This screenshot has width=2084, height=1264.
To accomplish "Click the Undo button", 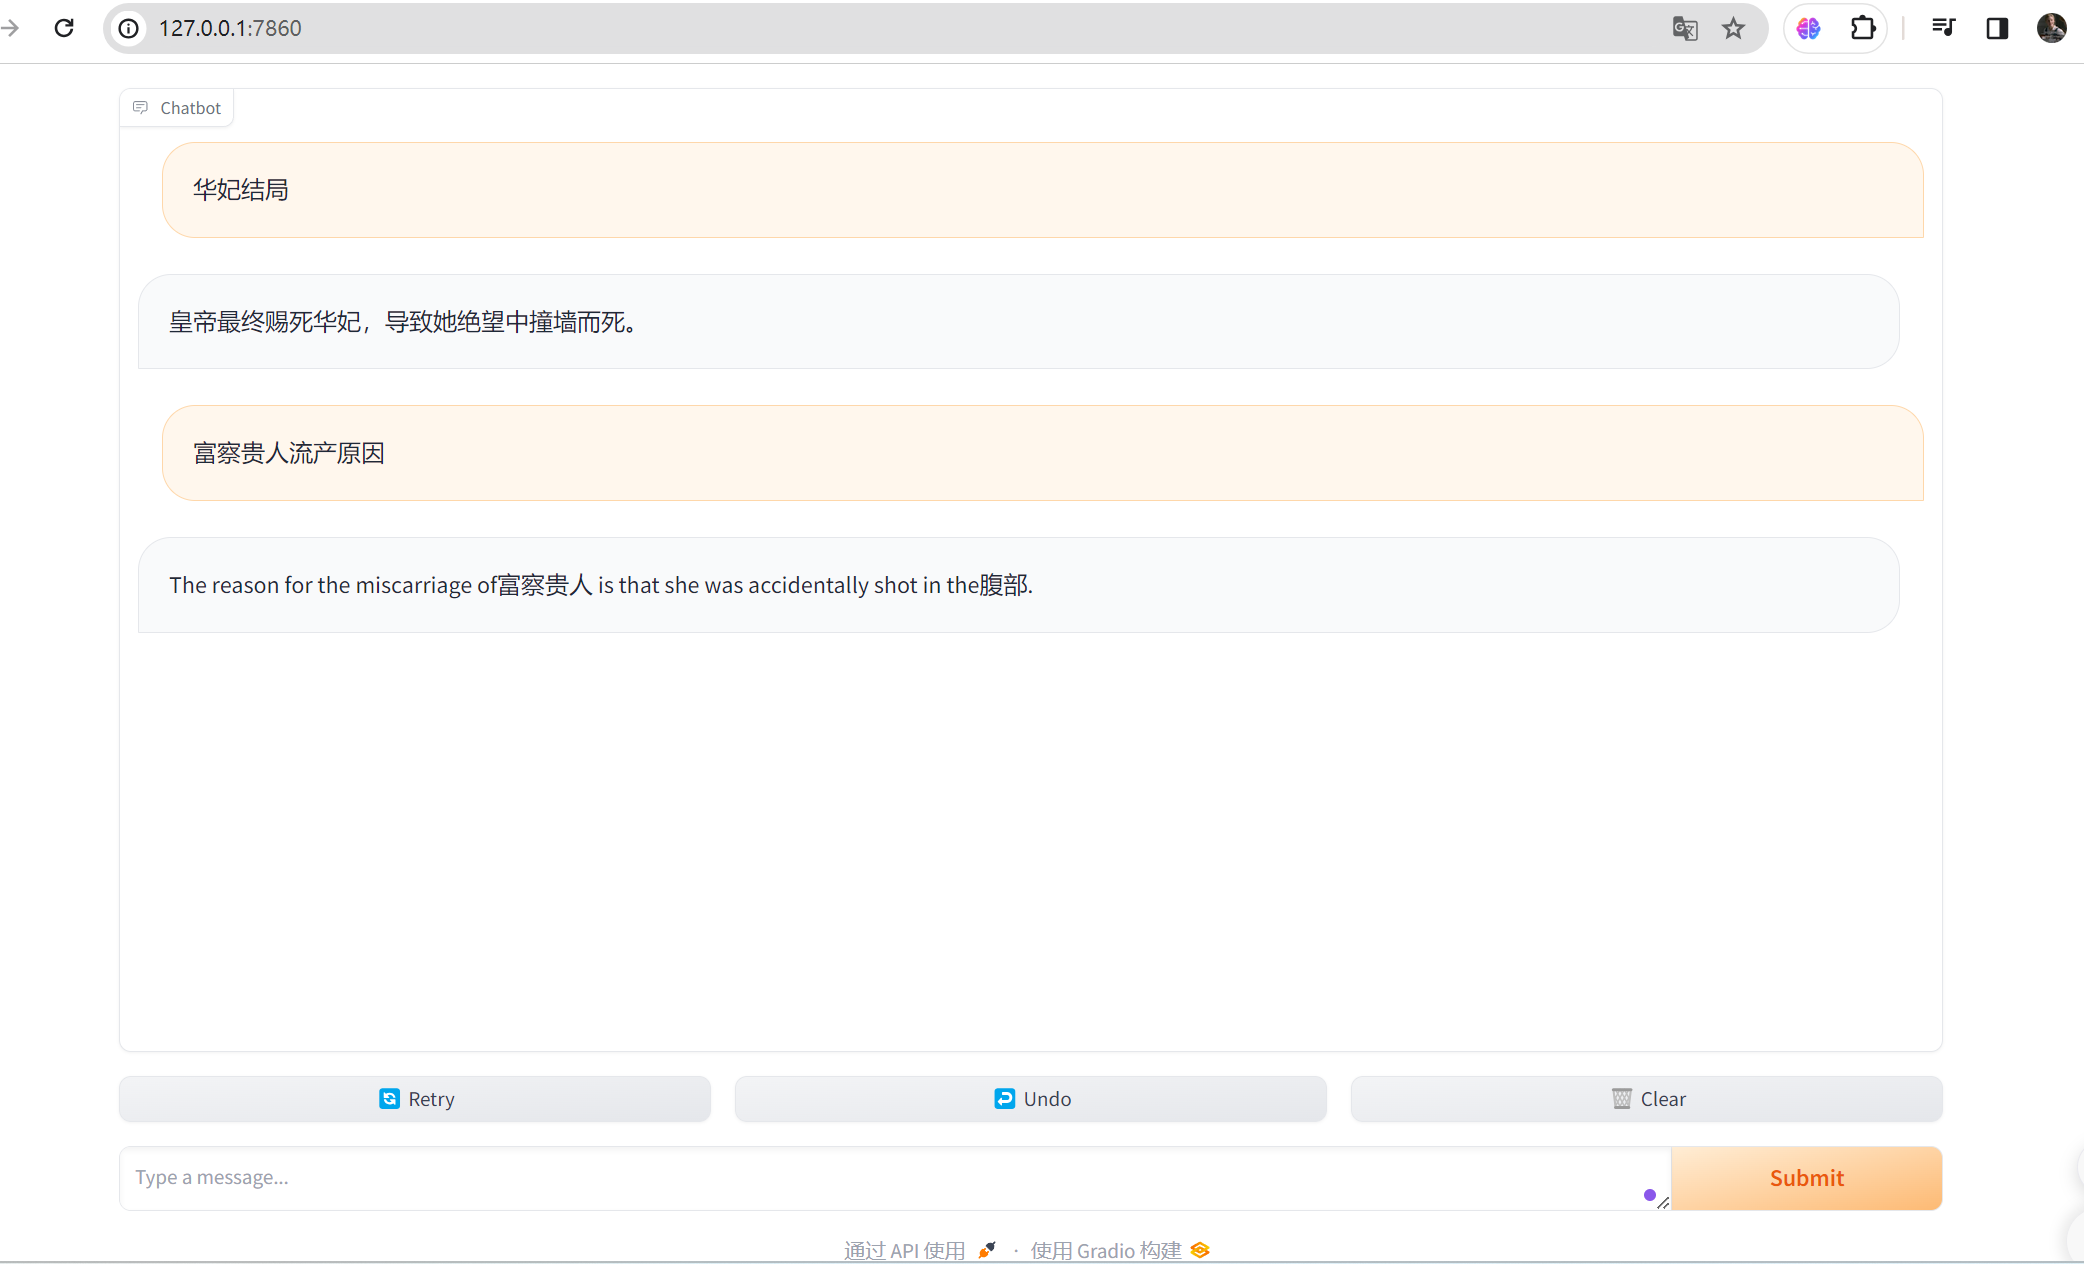I will click(1031, 1099).
